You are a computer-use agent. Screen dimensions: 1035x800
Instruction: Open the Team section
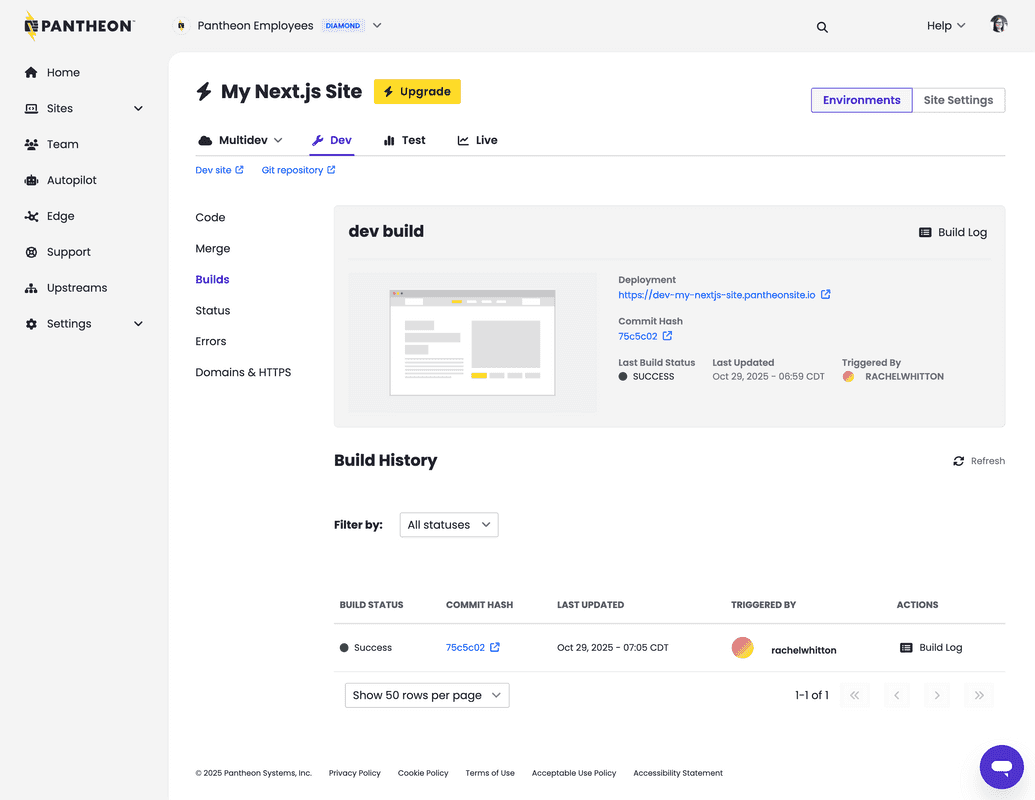click(63, 144)
